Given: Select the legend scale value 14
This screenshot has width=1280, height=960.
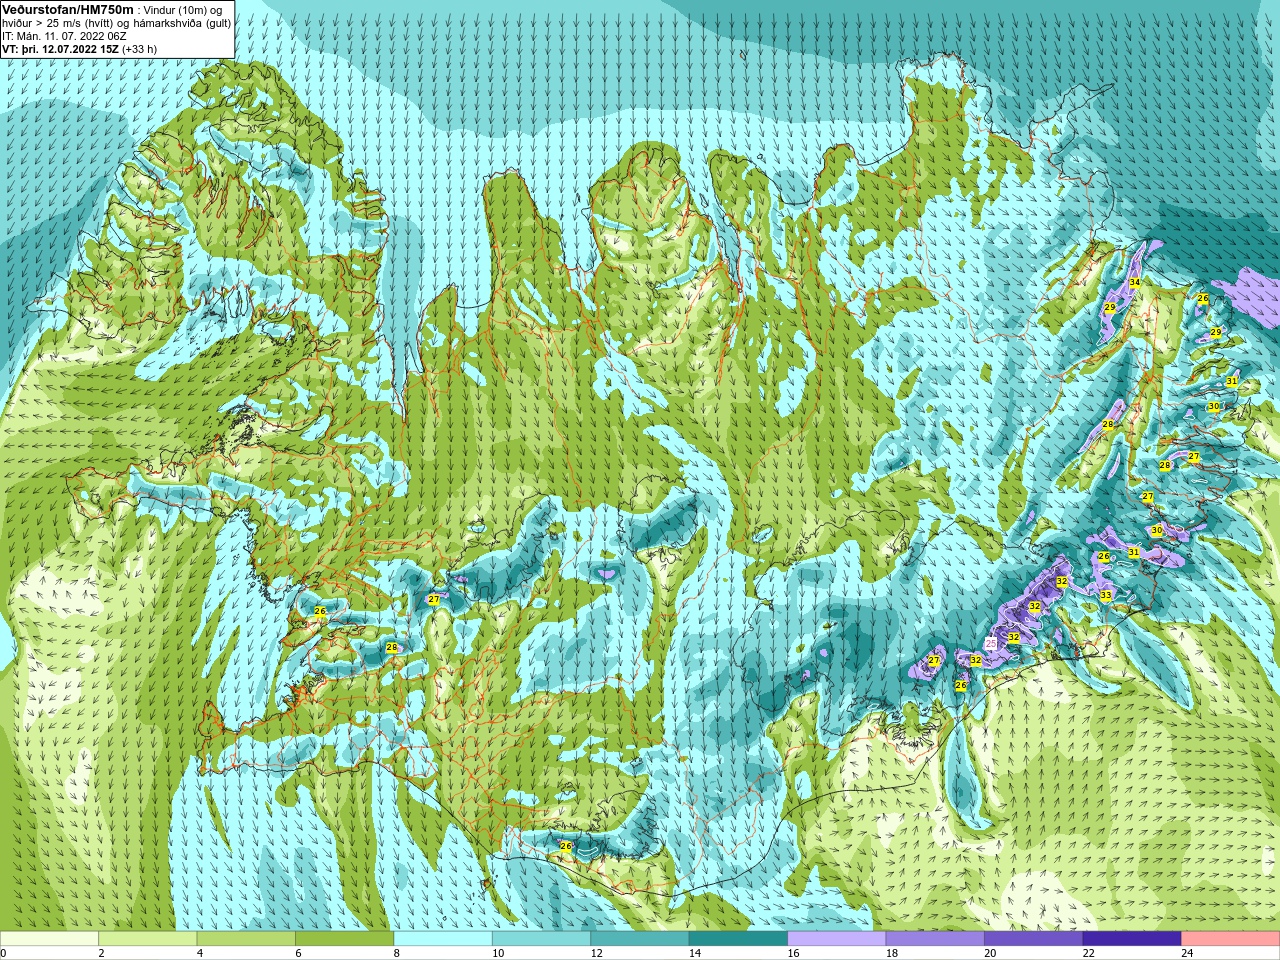Looking at the screenshot, I should point(695,953).
